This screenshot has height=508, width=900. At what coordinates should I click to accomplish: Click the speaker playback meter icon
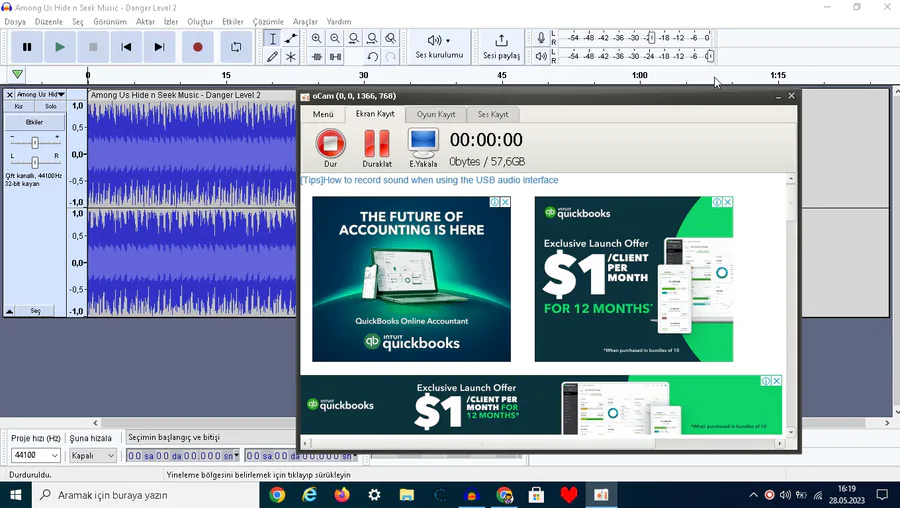[x=541, y=56]
